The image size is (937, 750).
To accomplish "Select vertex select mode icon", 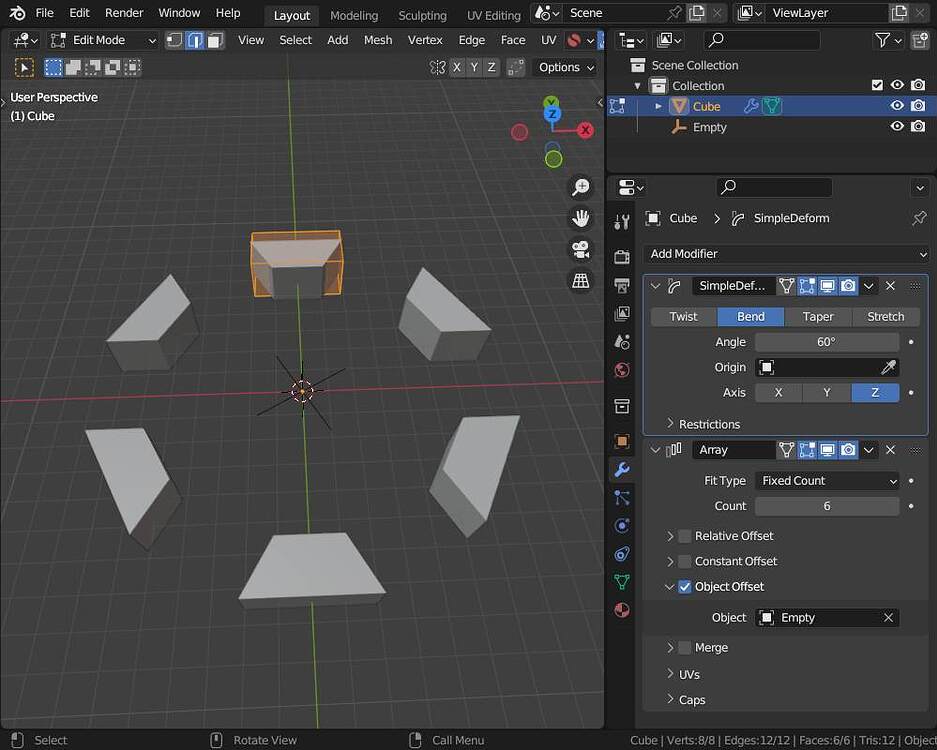I will (174, 40).
